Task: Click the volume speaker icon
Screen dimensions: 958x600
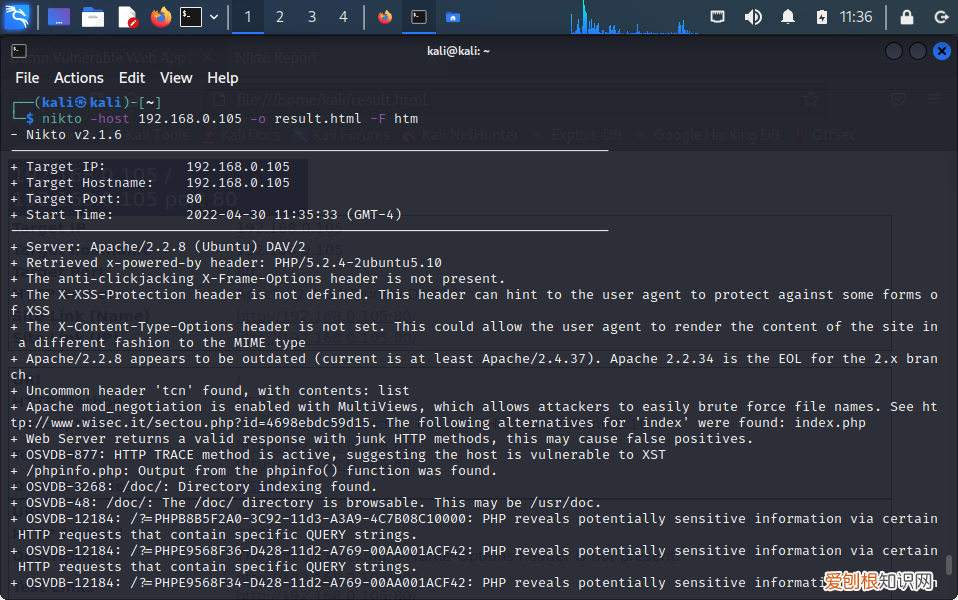Action: (x=753, y=17)
